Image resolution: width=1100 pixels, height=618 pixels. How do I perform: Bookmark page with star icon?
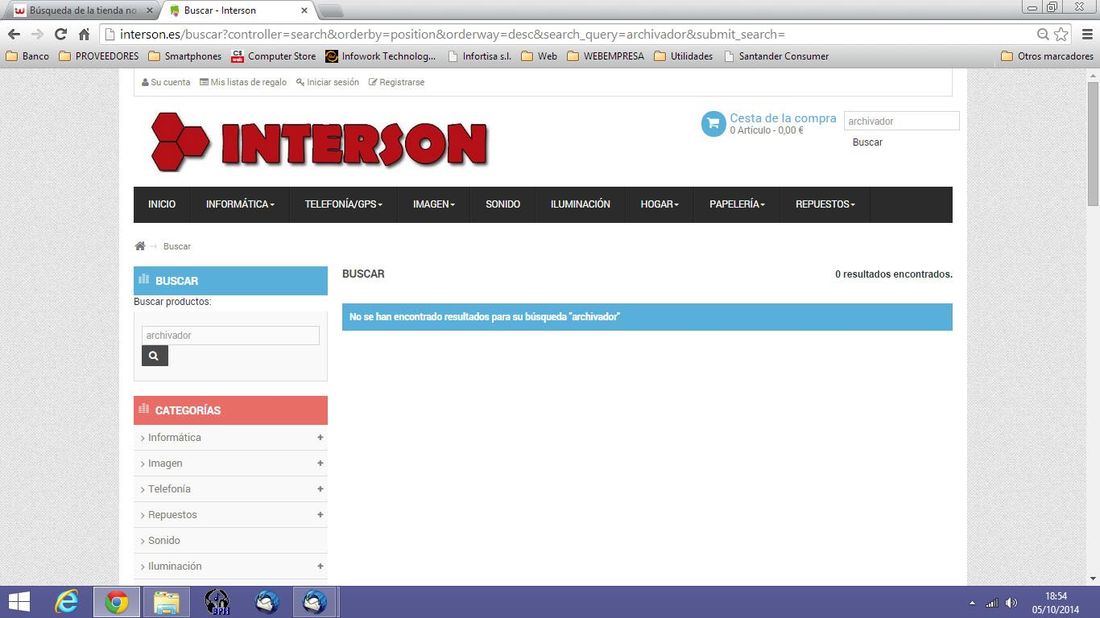point(1061,34)
